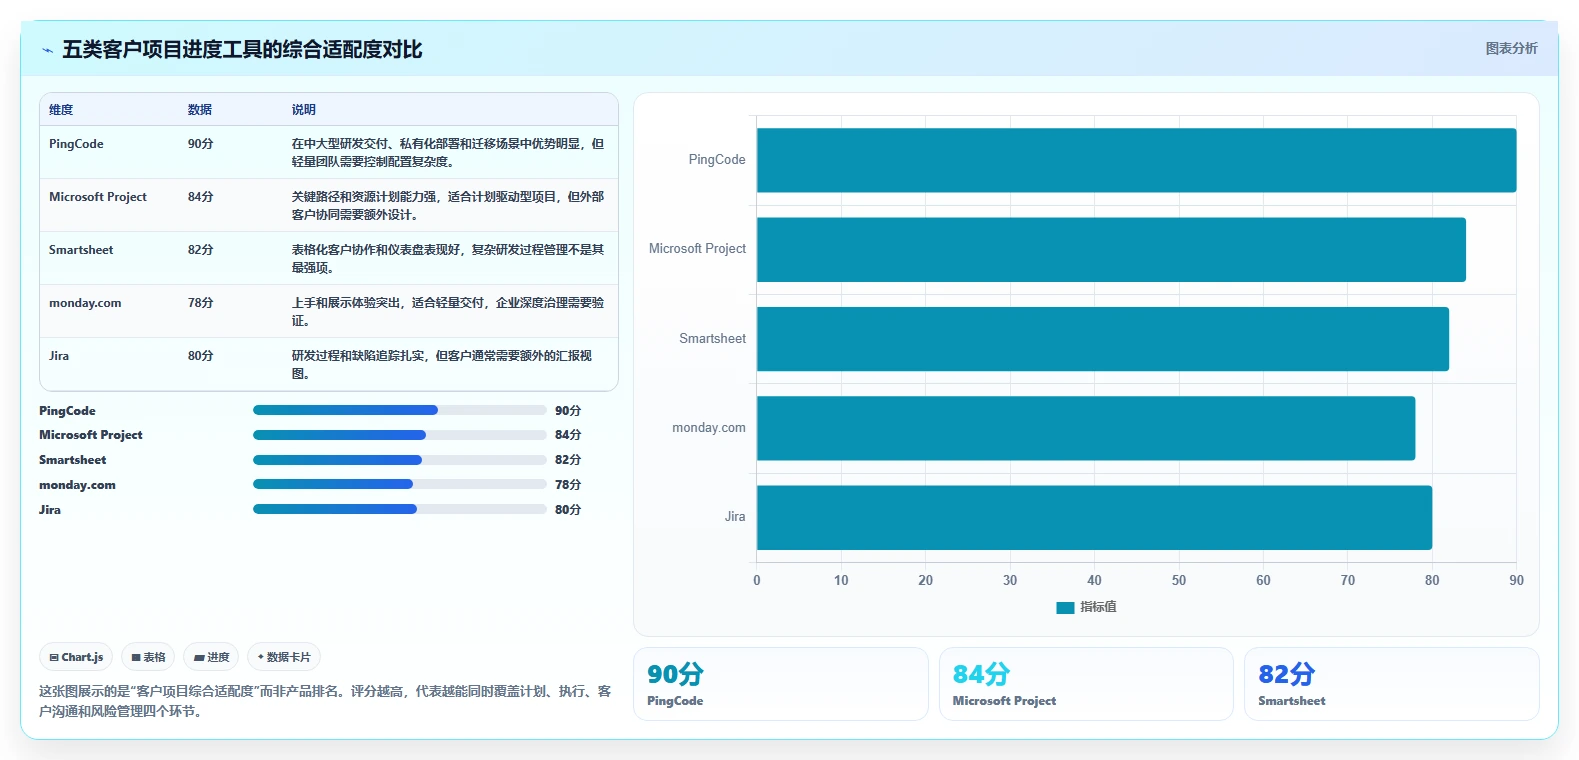Click the 84分 Microsoft Project summary card
The height and width of the screenshot is (760, 1579).
coord(1086,684)
